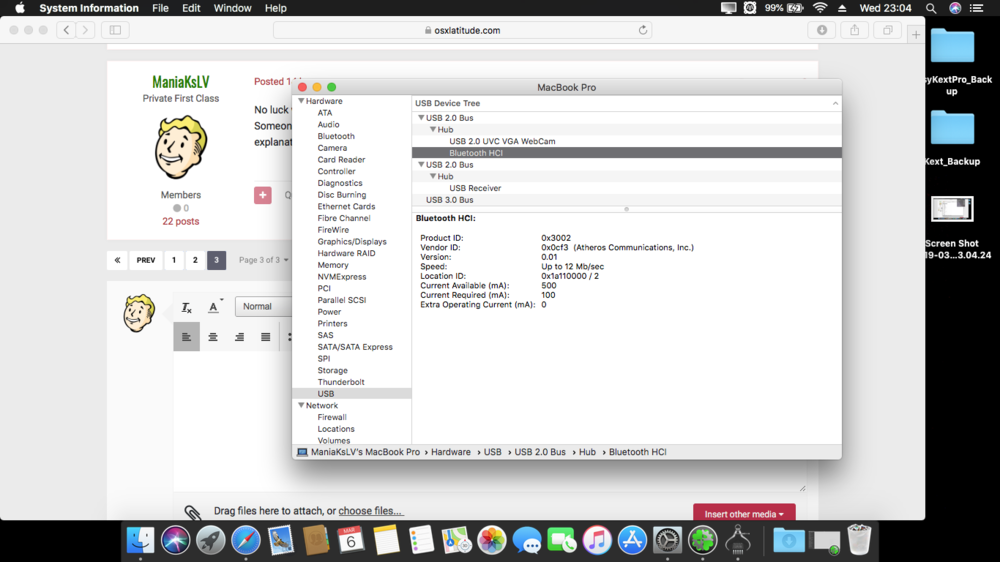Open Mail stamp icon in Dock

[x=281, y=540]
